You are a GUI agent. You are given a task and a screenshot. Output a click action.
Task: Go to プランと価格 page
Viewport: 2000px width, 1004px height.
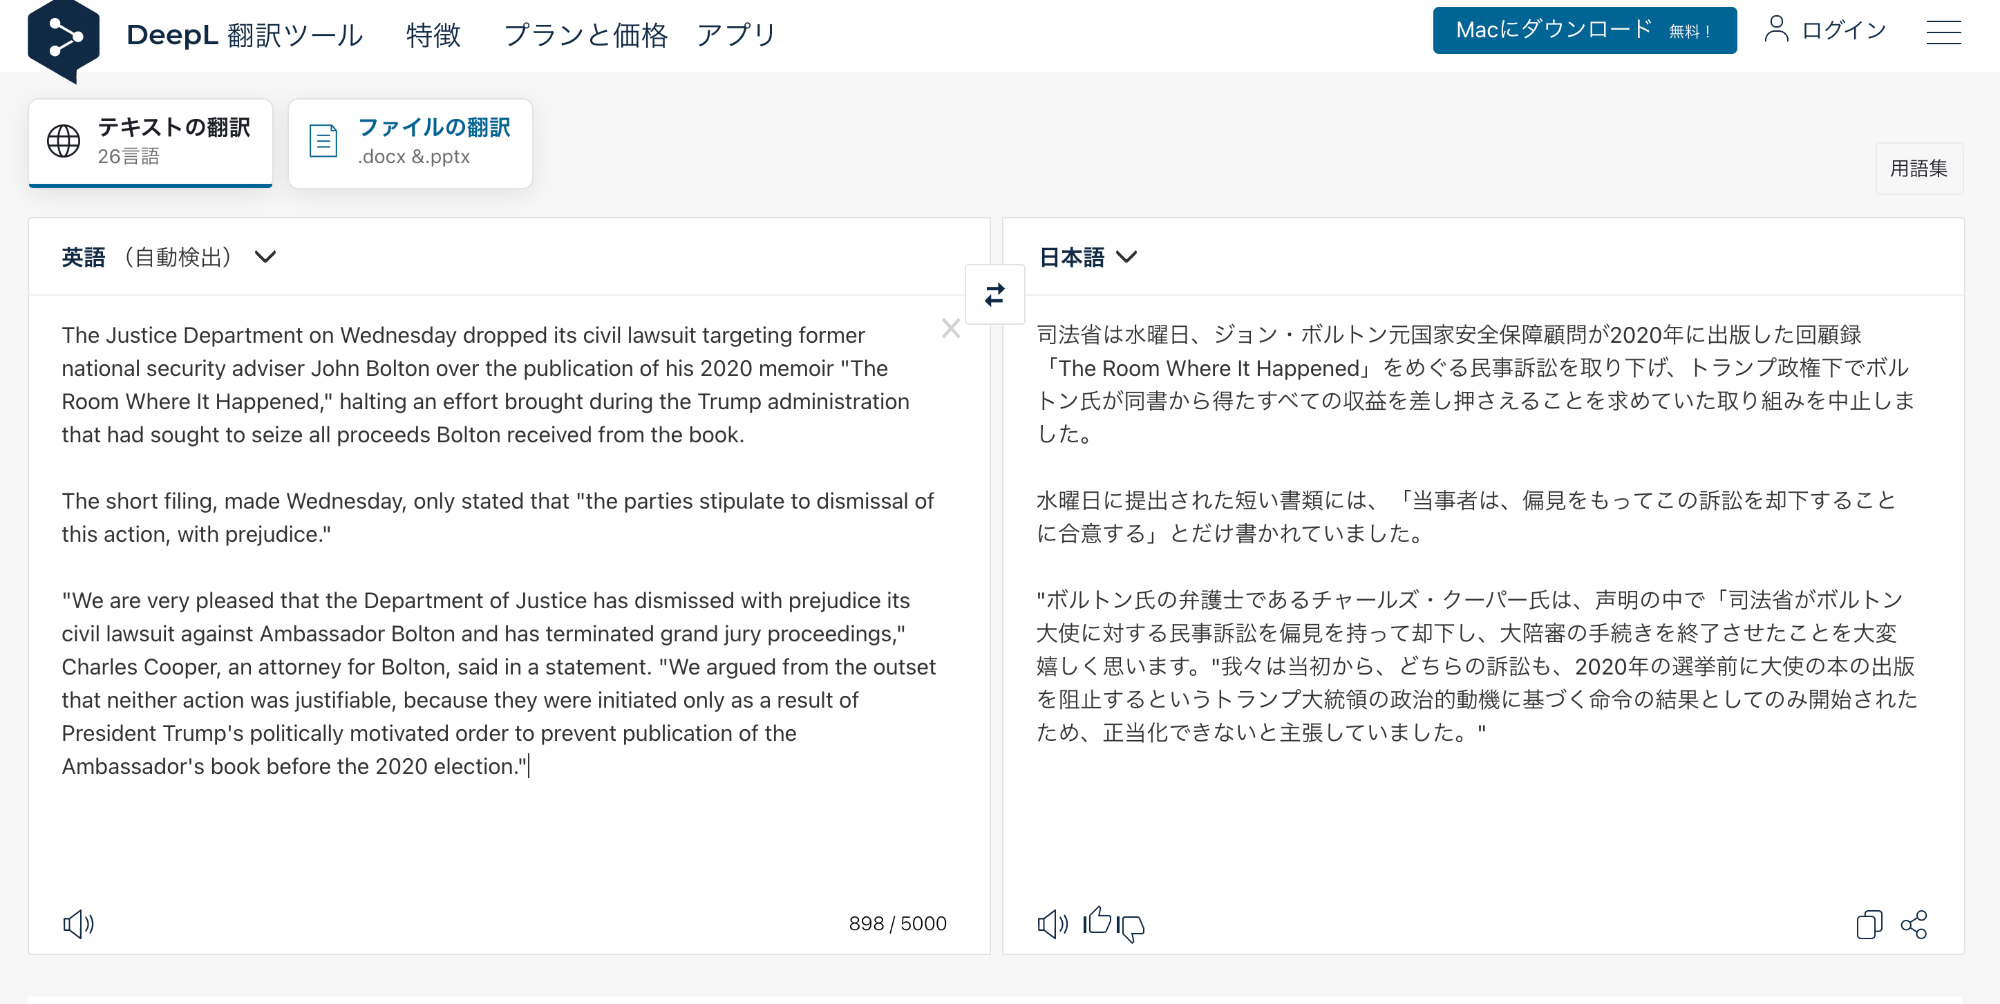585,36
